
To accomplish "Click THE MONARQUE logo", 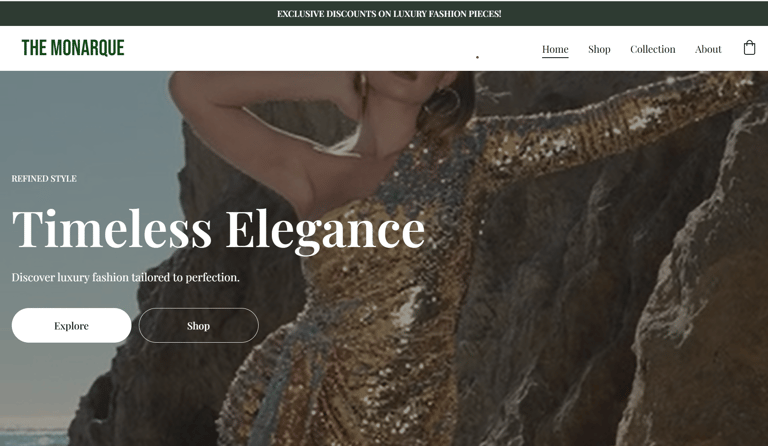I will pyautogui.click(x=73, y=48).
